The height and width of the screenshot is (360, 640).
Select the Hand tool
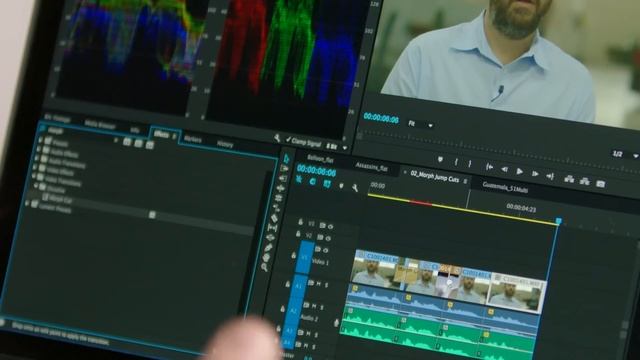click(x=266, y=258)
